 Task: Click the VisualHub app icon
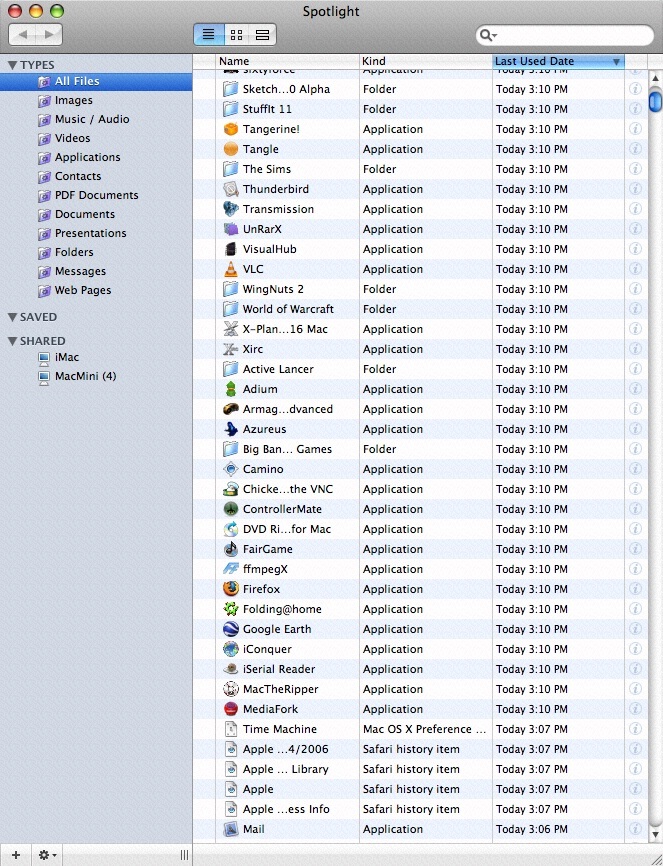[230, 249]
